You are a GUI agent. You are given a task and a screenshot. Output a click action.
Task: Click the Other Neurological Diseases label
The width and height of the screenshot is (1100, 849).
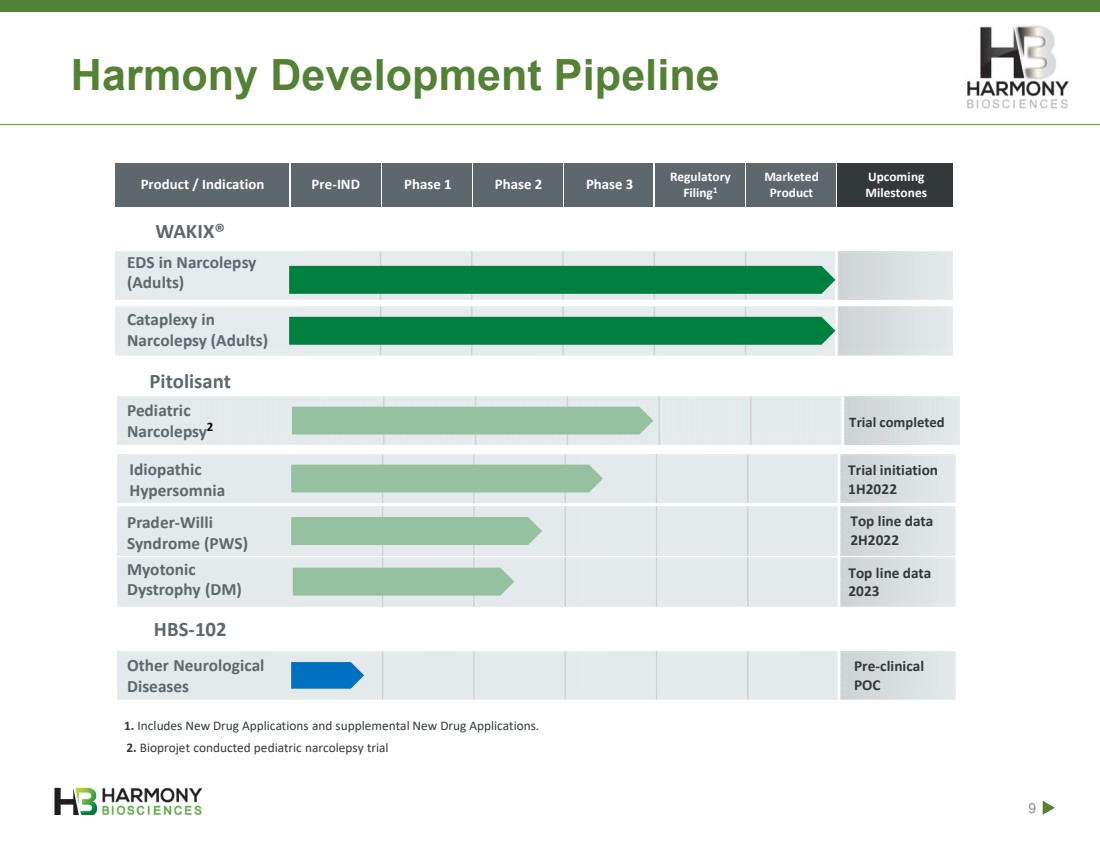(195, 676)
